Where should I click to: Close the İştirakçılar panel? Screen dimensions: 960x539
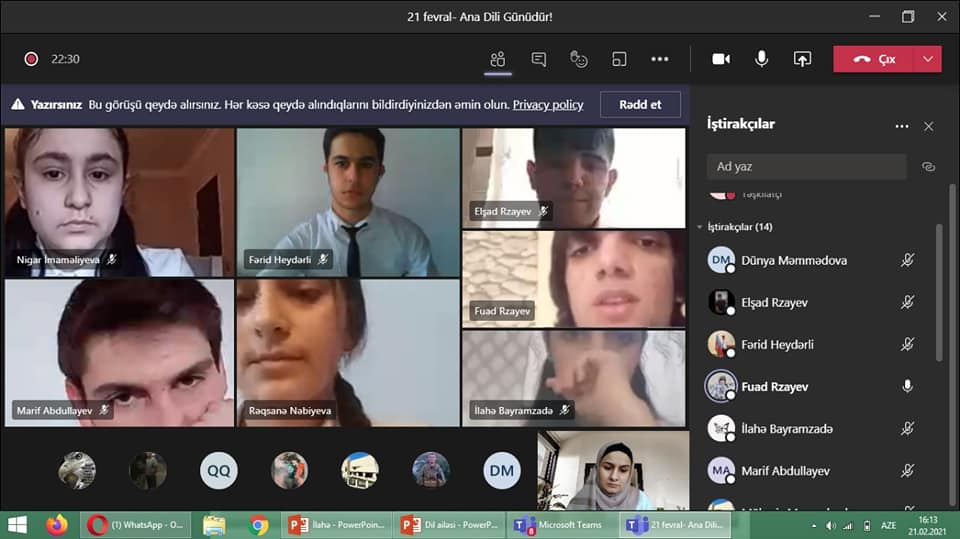929,126
